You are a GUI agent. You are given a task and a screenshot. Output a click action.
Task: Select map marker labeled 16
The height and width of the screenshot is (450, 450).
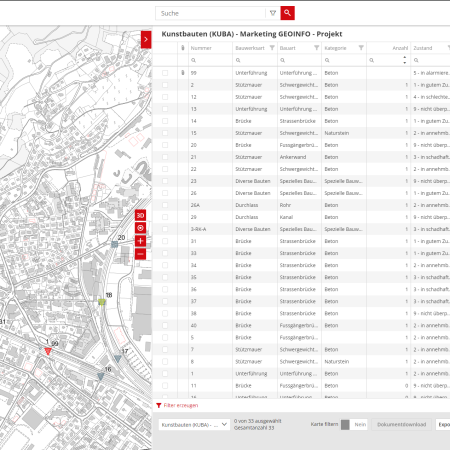(101, 377)
